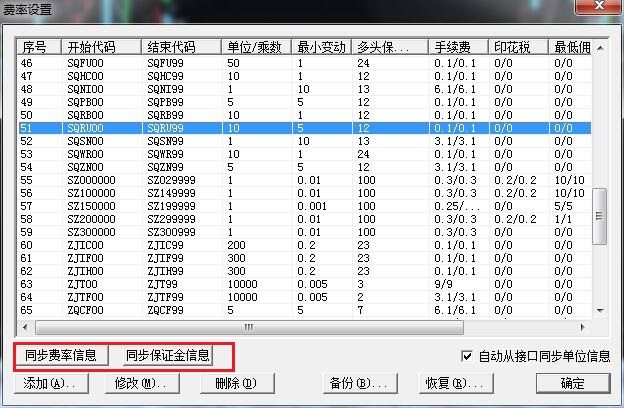Click 5/5 minimum commission cell row 57
Screen dimensions: 624x408
564,206
